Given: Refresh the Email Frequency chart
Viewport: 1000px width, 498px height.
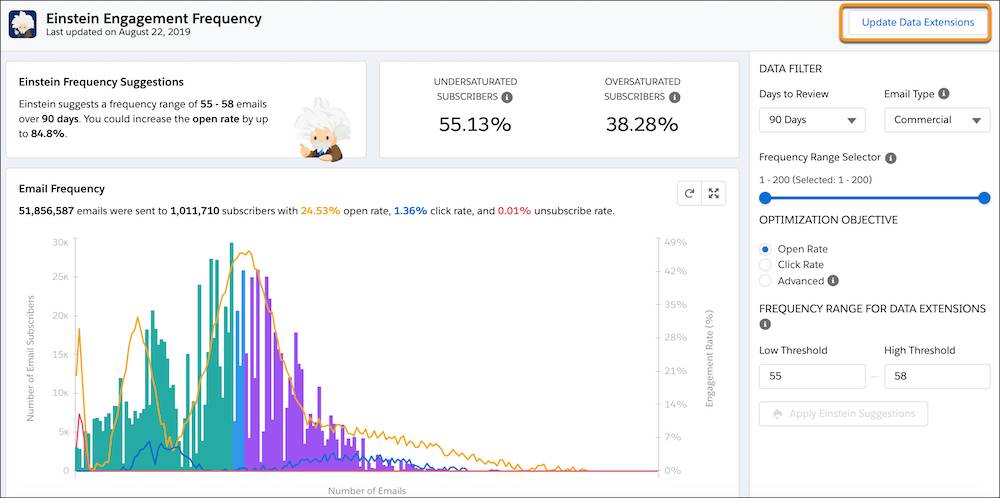Looking at the screenshot, I should pyautogui.click(x=689, y=193).
